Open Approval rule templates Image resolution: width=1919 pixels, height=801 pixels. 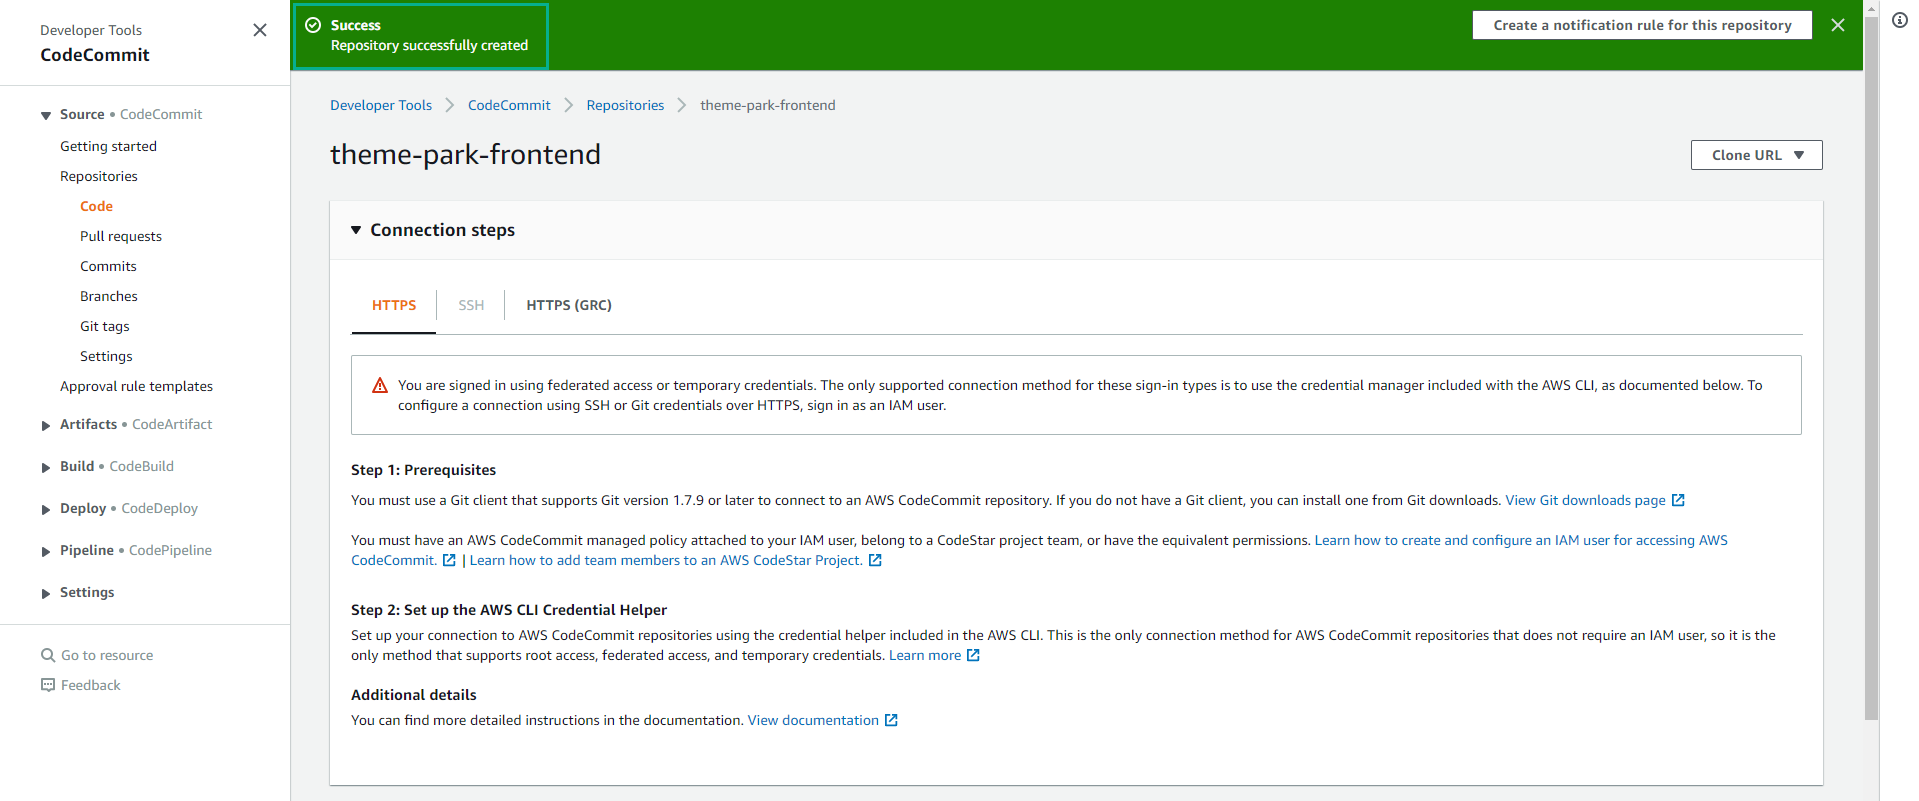tap(136, 386)
